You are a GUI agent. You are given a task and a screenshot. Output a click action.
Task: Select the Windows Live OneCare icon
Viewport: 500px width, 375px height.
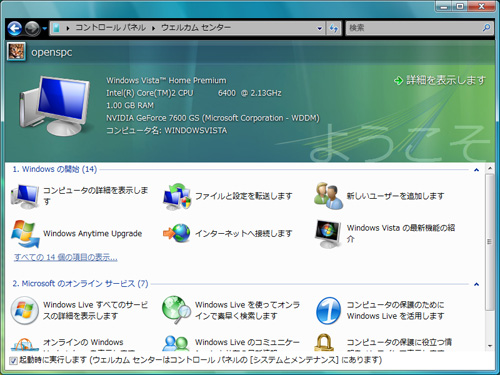coord(328,310)
